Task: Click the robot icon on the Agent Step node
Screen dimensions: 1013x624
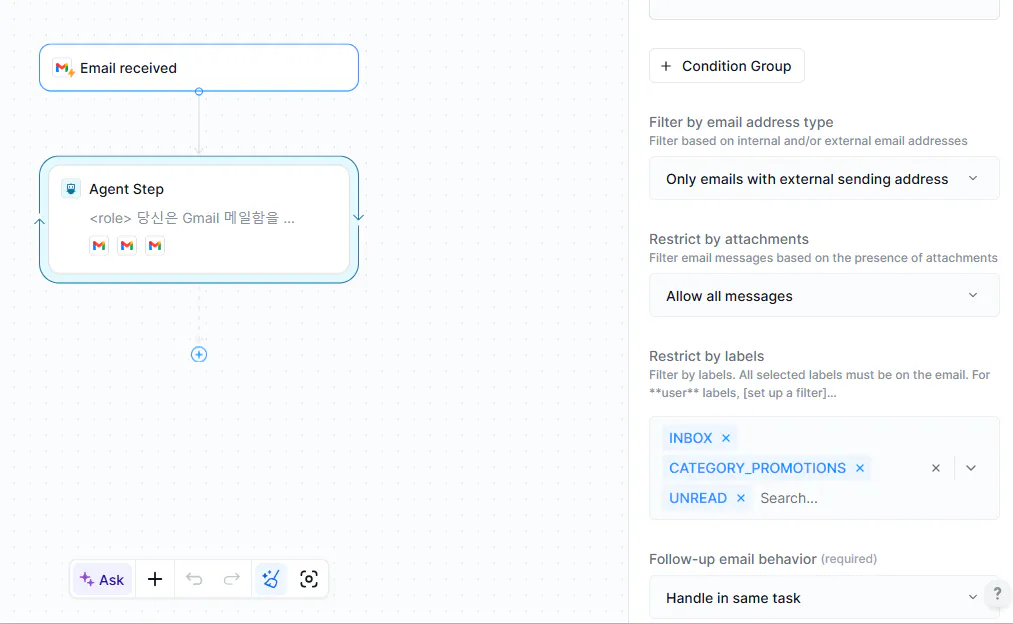Action: (70, 188)
